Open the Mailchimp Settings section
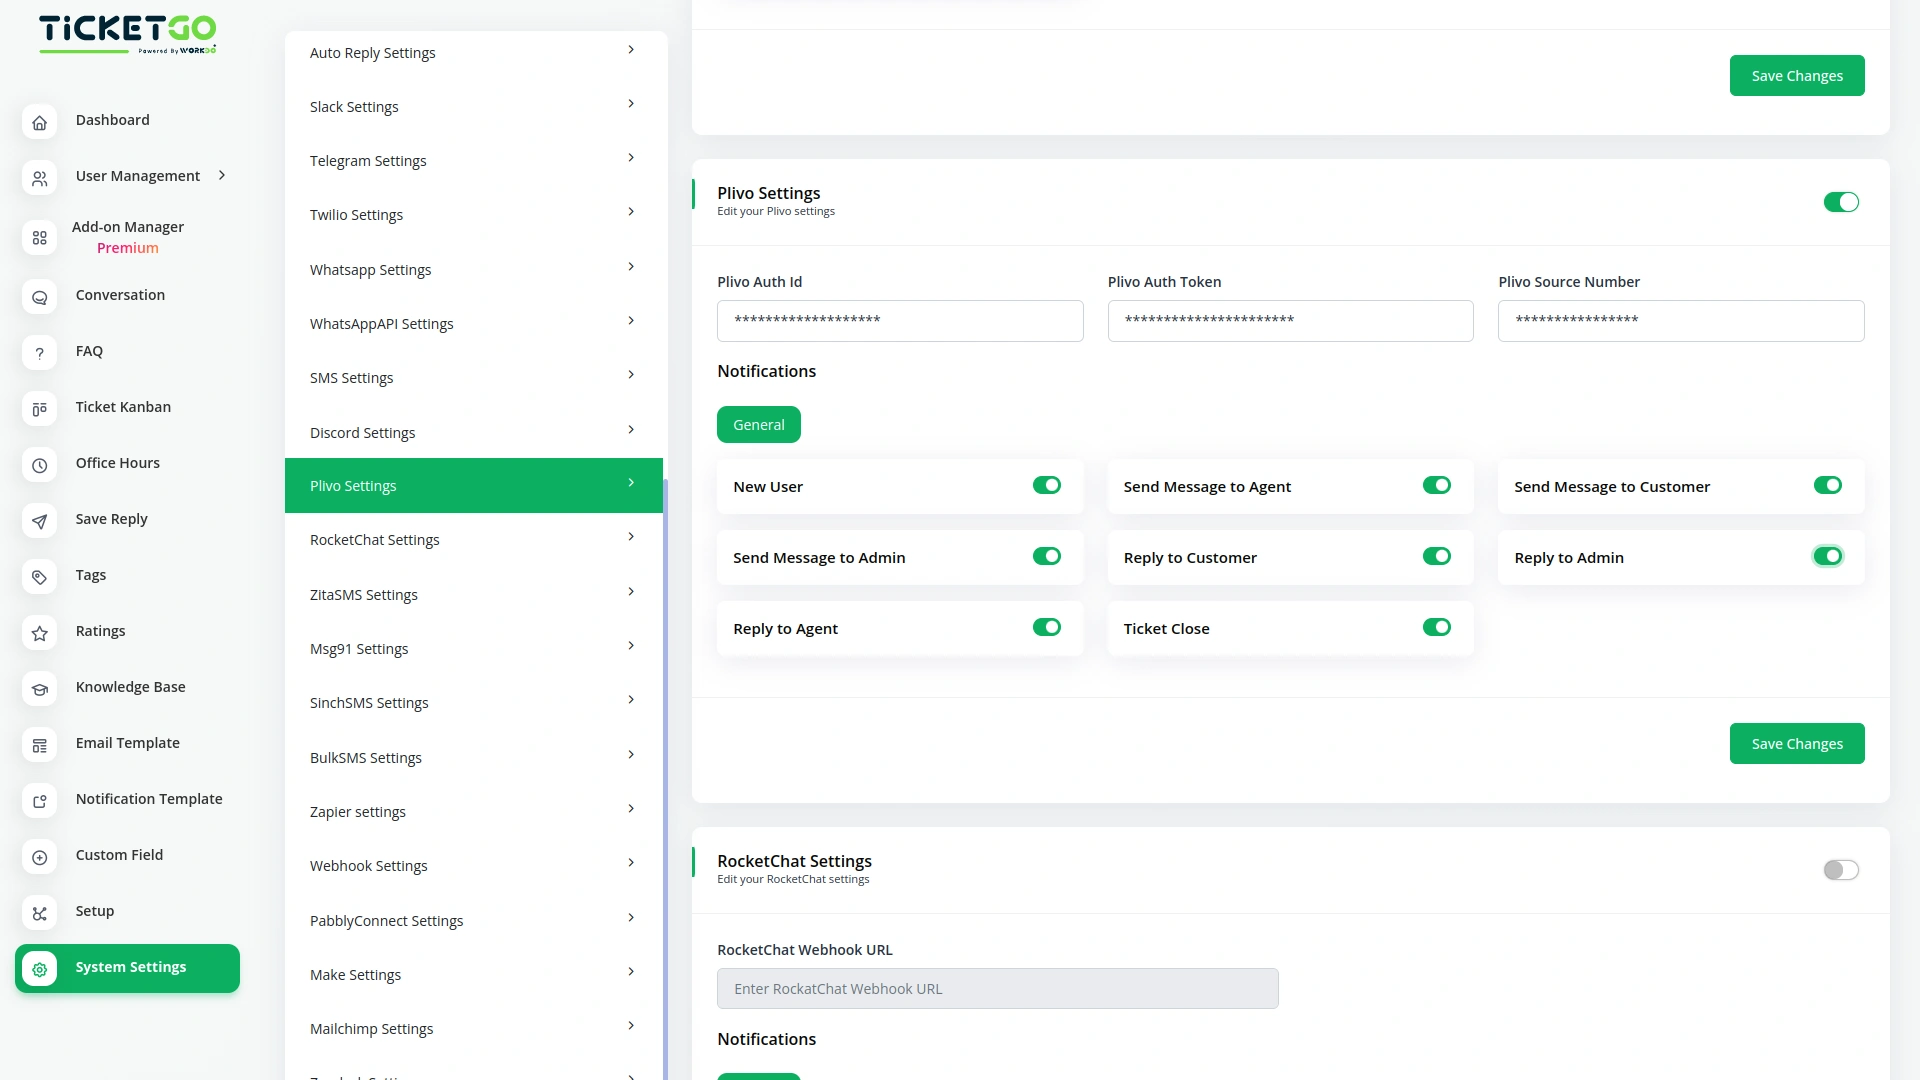Screen dimensions: 1920x1080 pos(473,1028)
